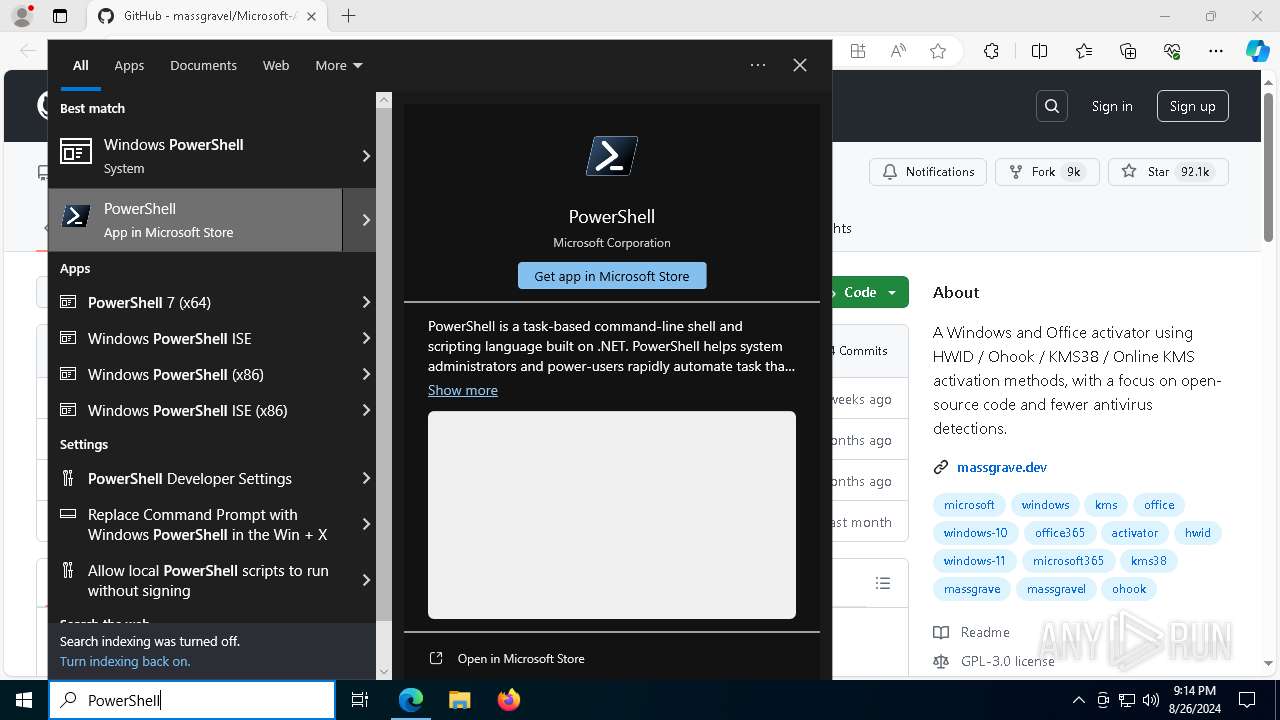Viewport: 1280px width, 720px height.
Task: Click Notifications button on repository
Action: tap(928, 172)
